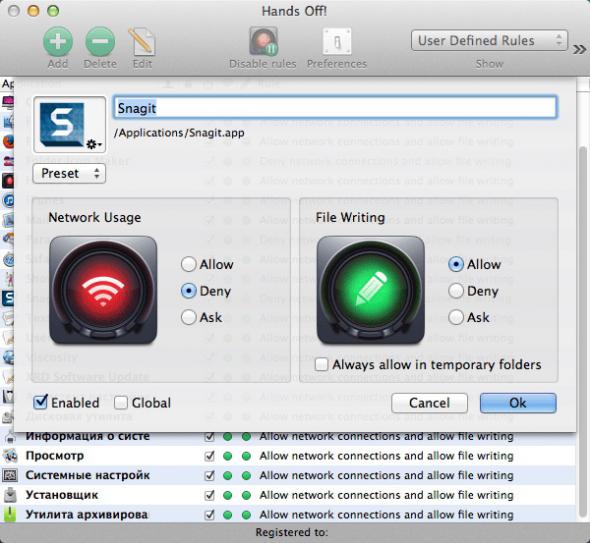Select Ask under Network Usage
This screenshot has height=543, width=590.
(189, 317)
